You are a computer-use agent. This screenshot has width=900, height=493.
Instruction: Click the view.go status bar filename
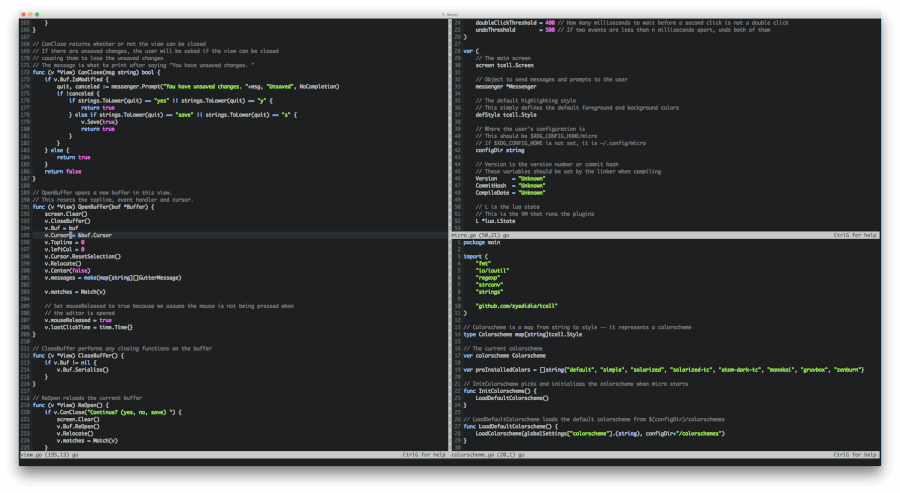point(31,454)
